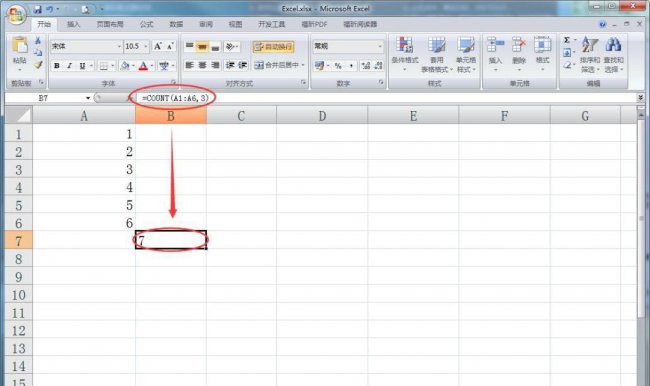Select row 10 header
Image resolution: width=650 pixels, height=386 pixels.
[18, 295]
